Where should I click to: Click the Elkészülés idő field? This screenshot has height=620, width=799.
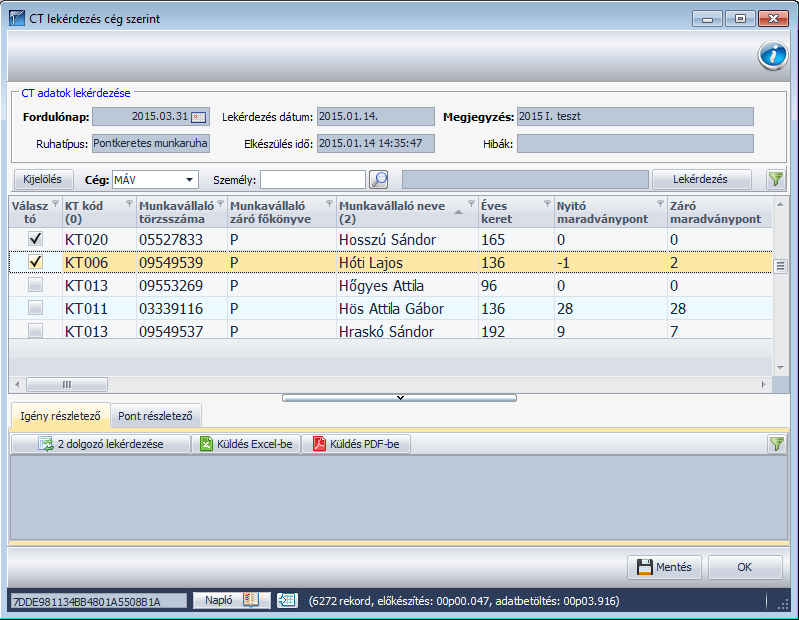click(x=376, y=144)
